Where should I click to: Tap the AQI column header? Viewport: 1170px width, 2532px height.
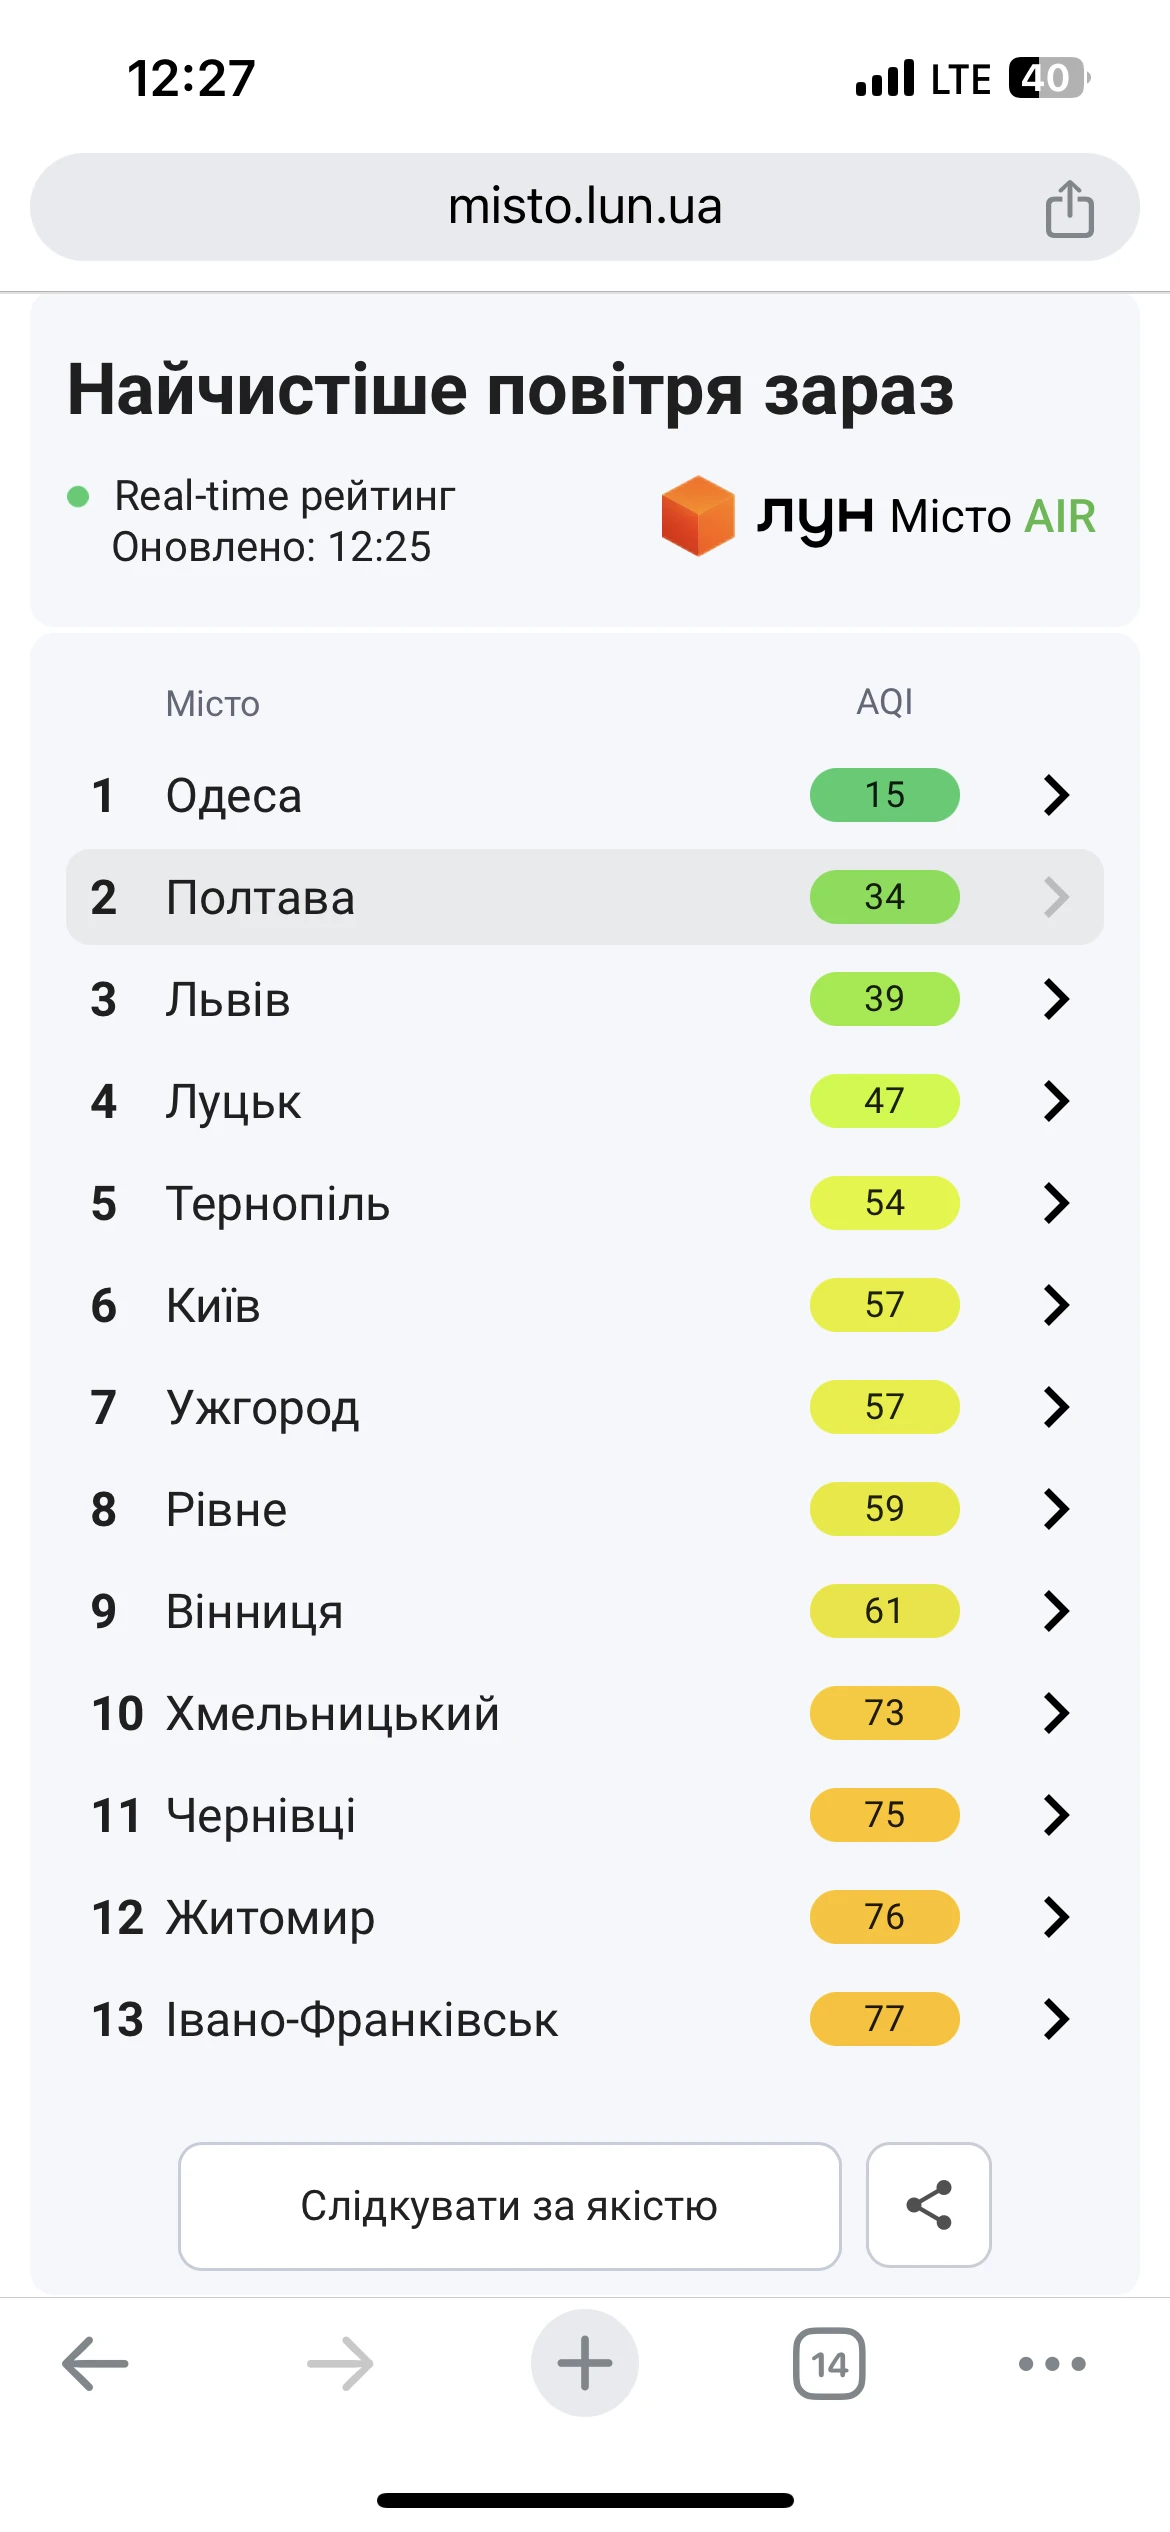tap(884, 702)
